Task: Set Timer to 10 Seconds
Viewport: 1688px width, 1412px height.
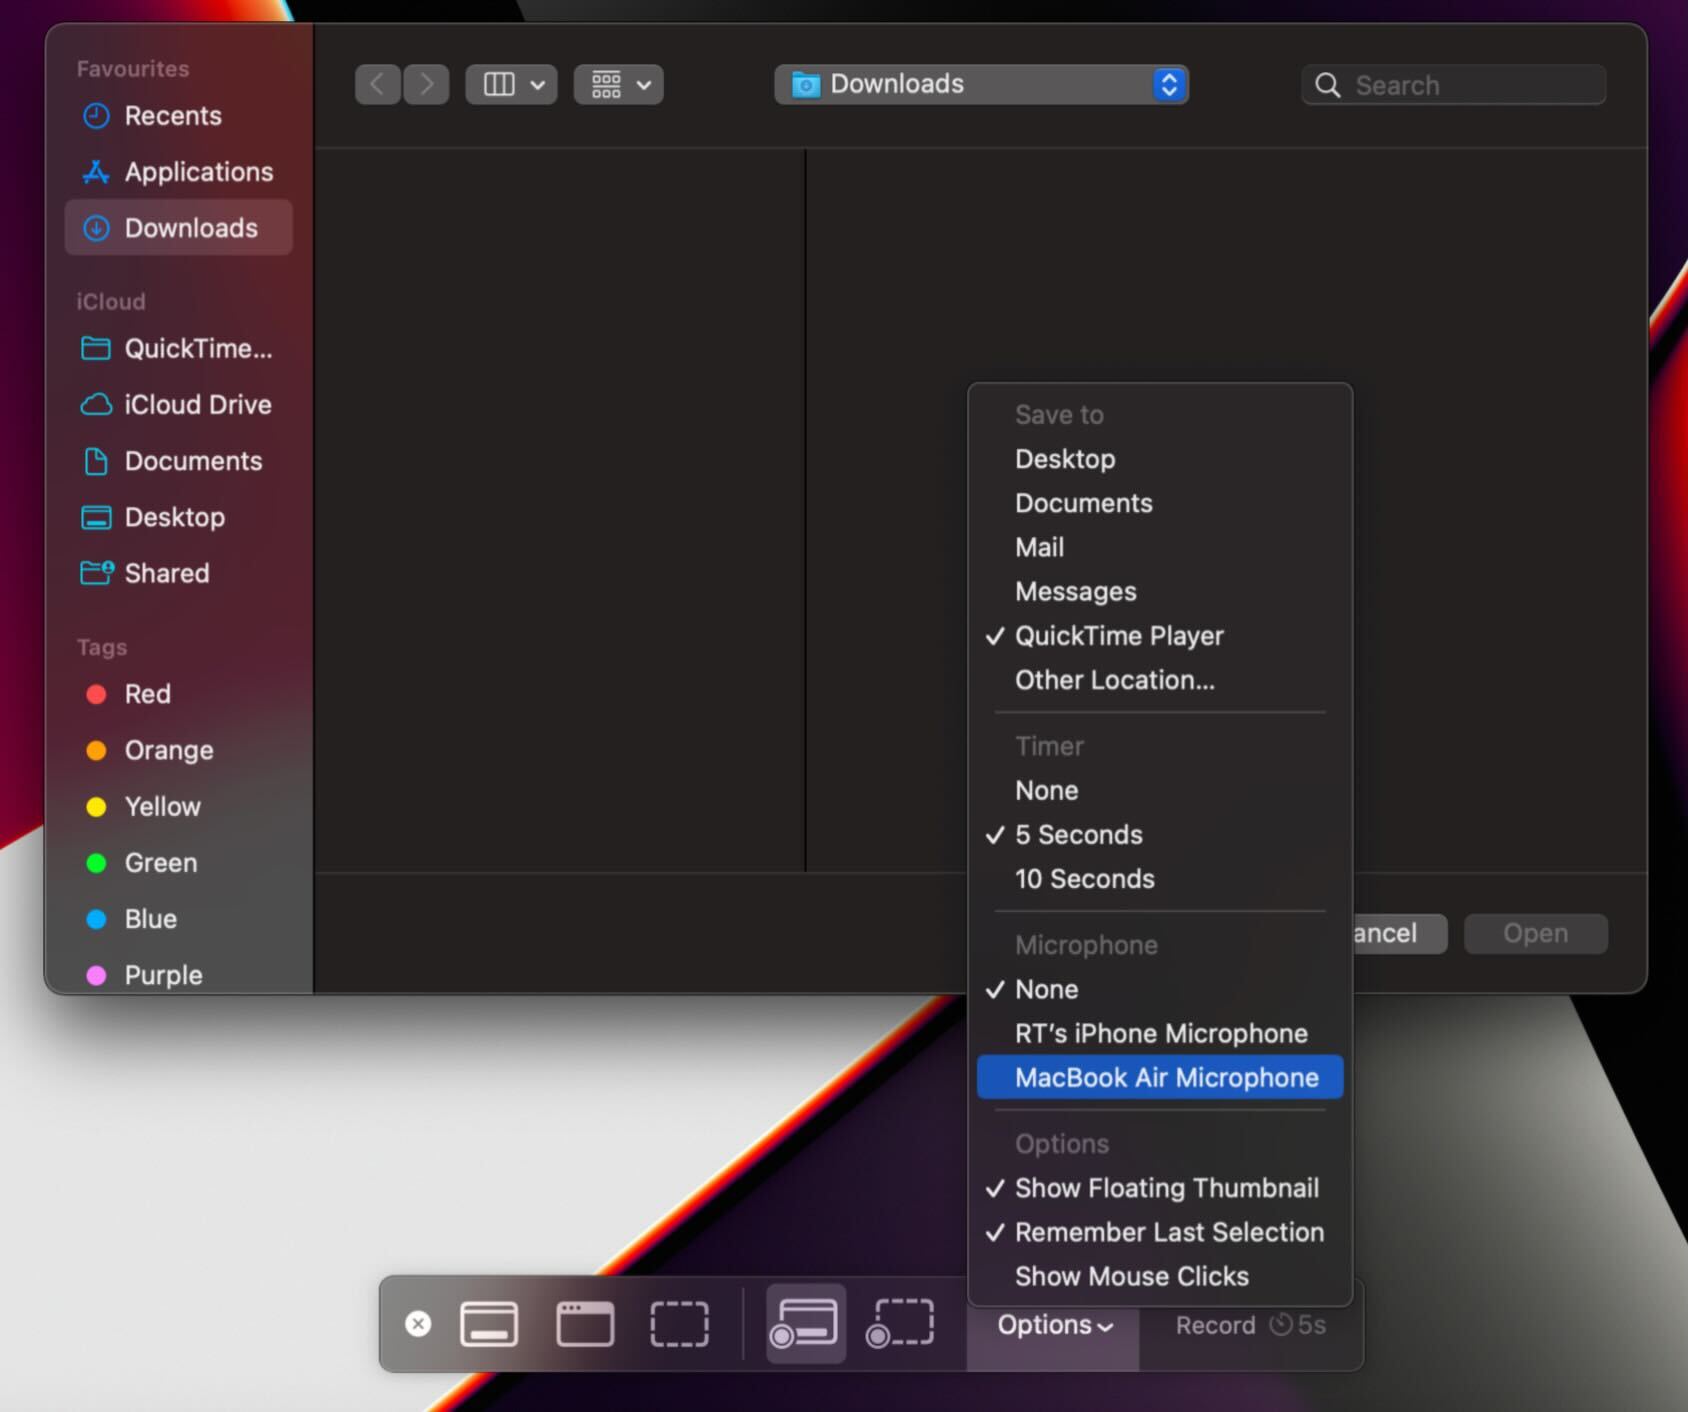Action: [1160, 879]
